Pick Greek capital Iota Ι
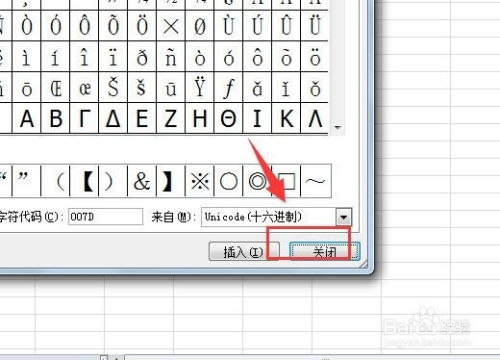 coord(257,118)
